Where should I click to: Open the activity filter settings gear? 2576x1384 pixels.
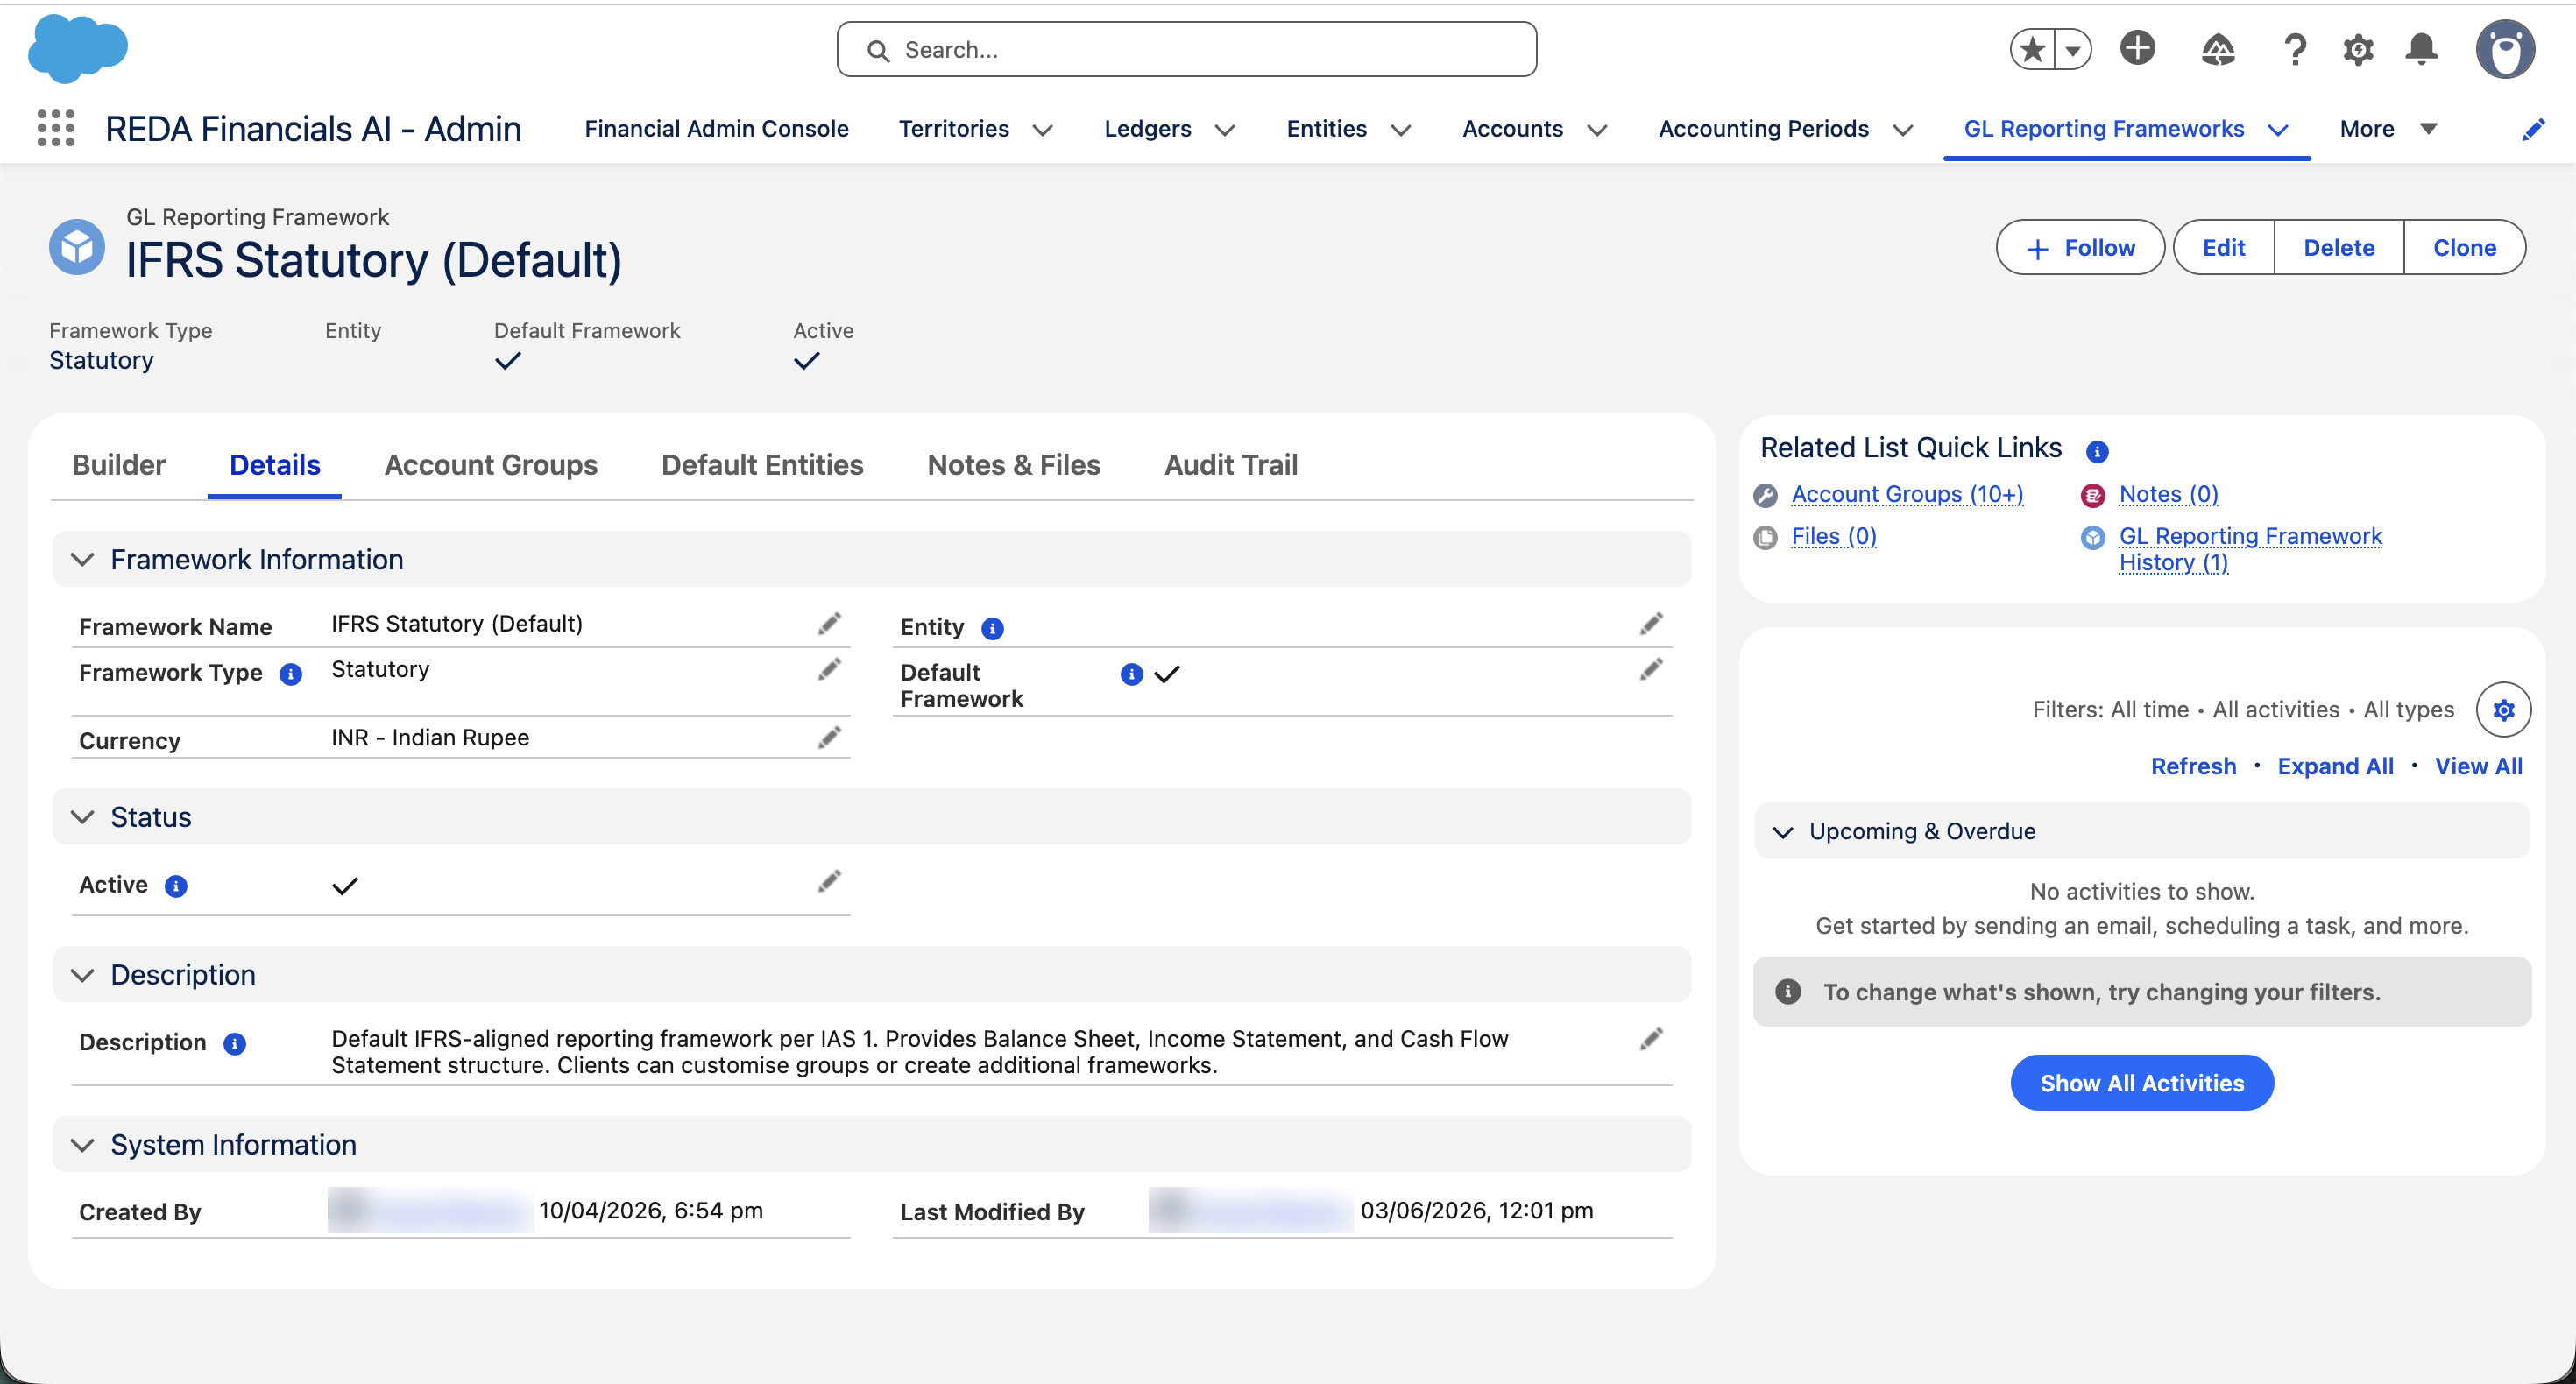[2503, 710]
